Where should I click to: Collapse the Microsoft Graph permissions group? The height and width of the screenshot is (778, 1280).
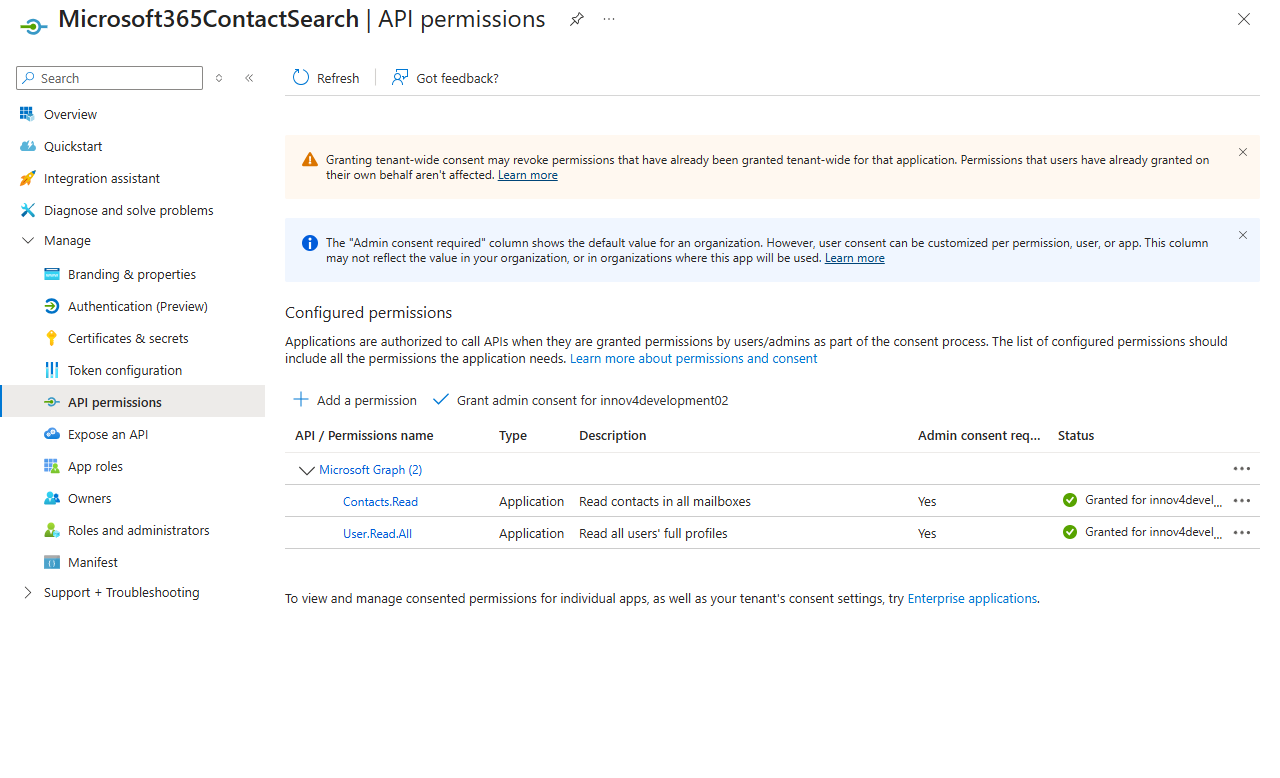pyautogui.click(x=307, y=470)
